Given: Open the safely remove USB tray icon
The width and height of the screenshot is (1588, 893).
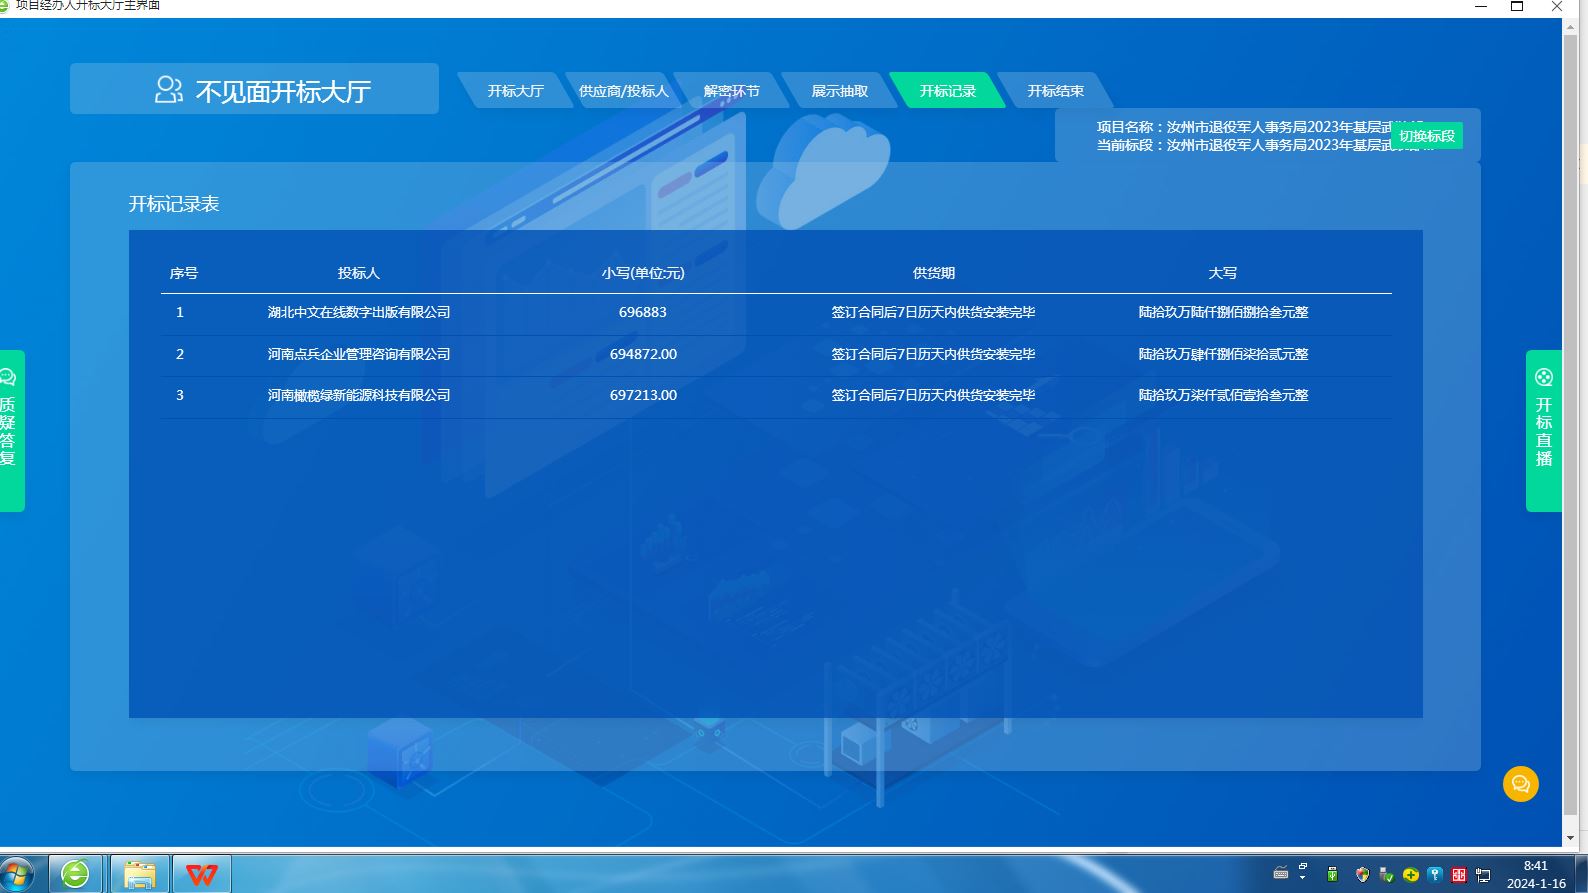Looking at the screenshot, I should (1386, 875).
